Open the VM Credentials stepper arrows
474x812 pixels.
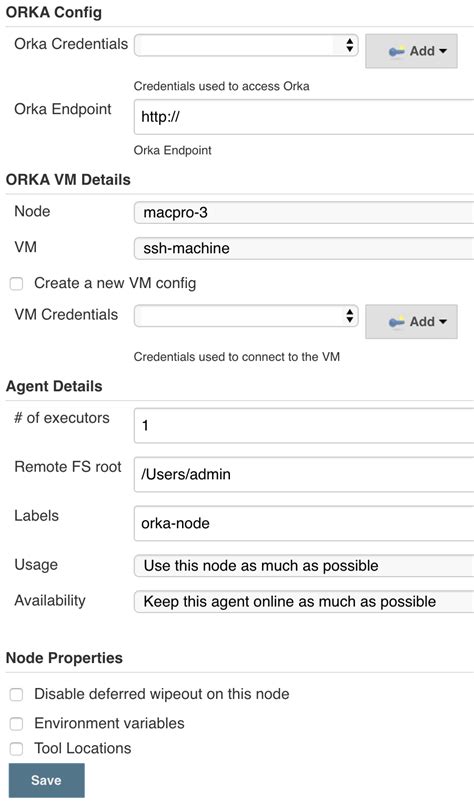pos(350,315)
